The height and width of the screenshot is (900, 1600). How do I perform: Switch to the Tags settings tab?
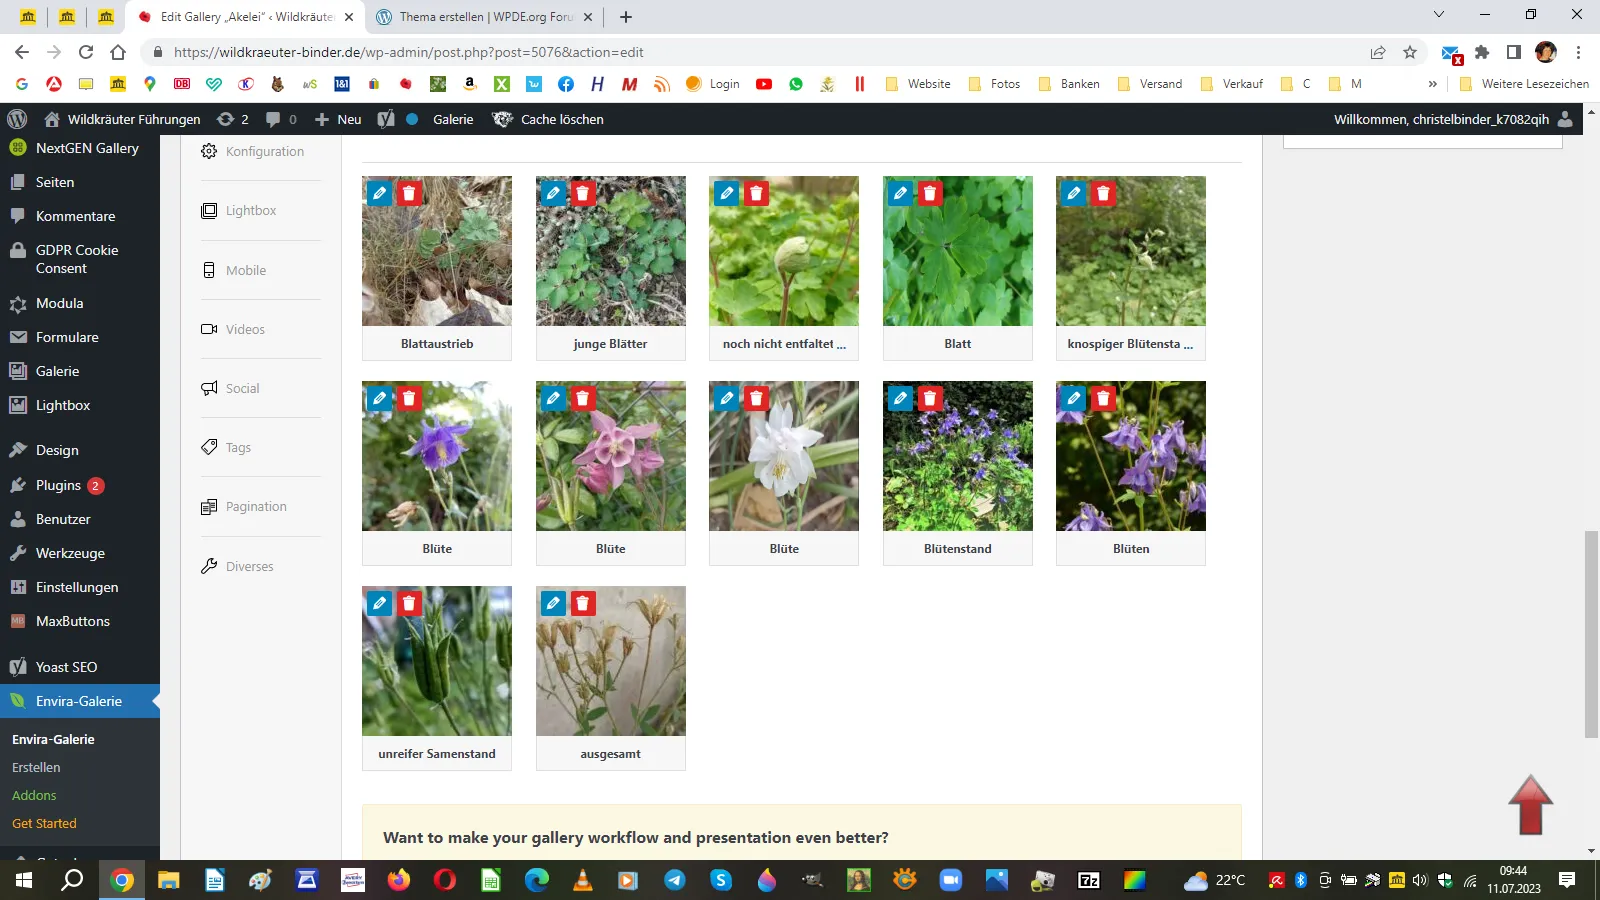[x=238, y=447]
